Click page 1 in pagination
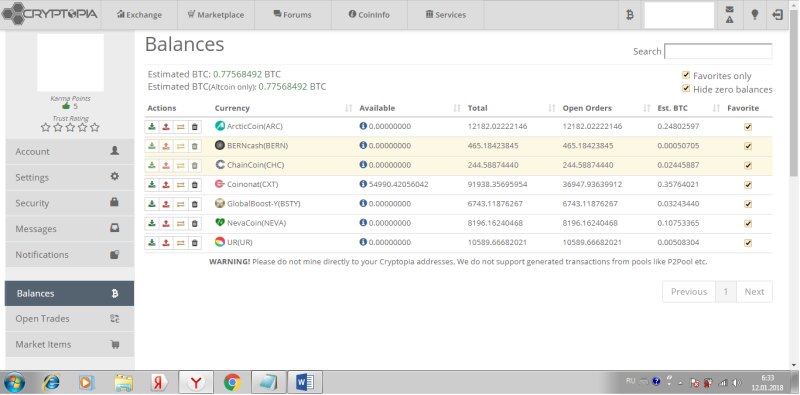 point(726,291)
